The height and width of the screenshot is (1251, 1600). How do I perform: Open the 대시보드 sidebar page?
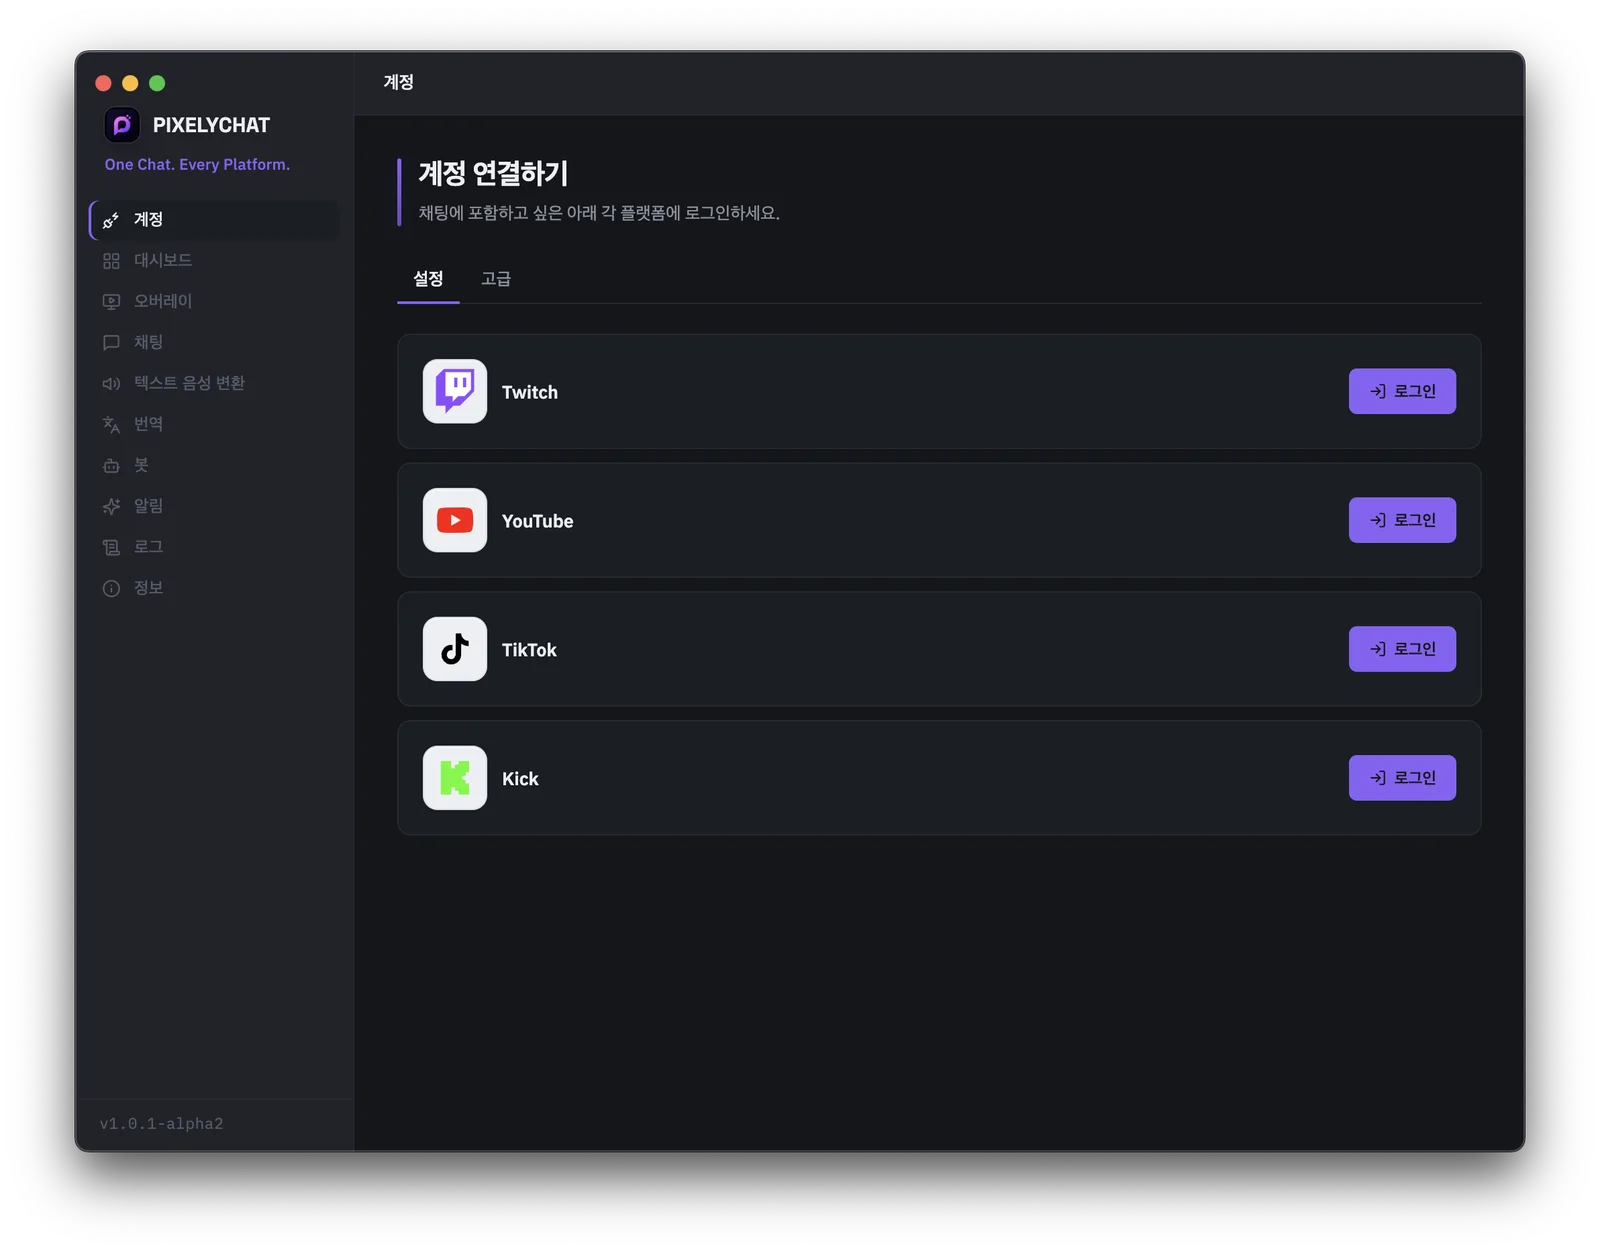click(x=214, y=261)
